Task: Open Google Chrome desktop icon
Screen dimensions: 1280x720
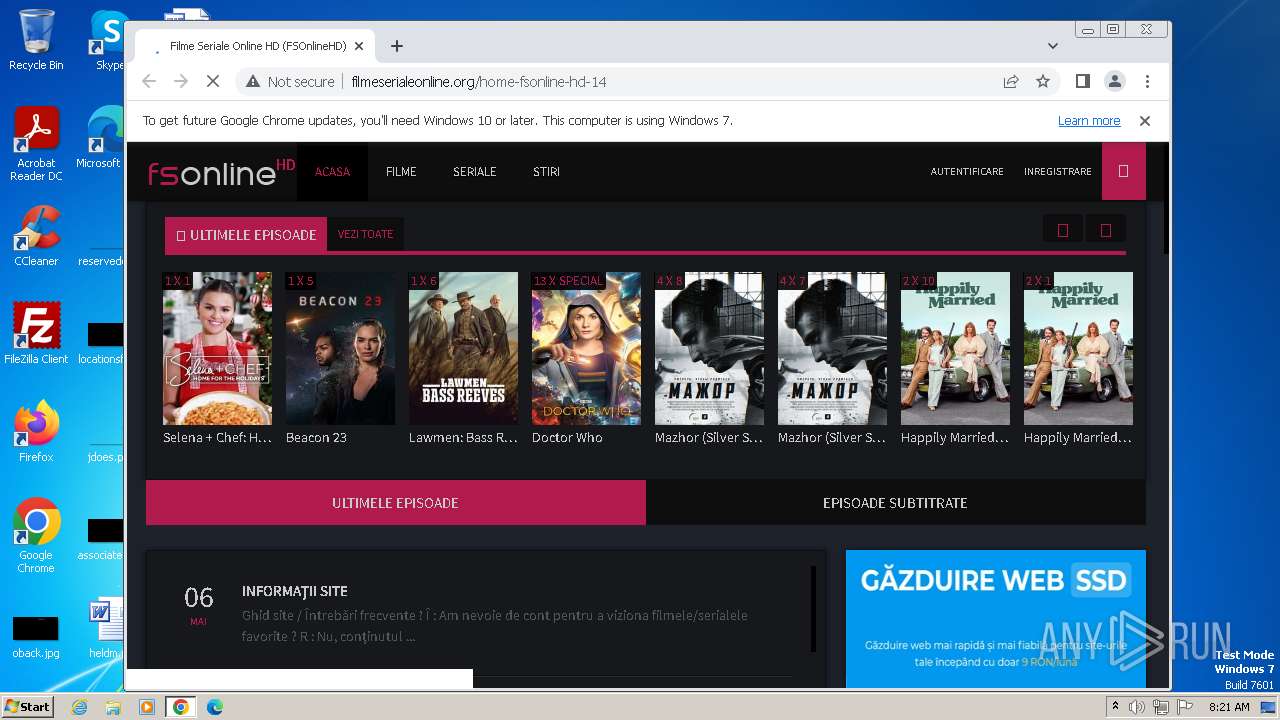Action: click(x=36, y=536)
